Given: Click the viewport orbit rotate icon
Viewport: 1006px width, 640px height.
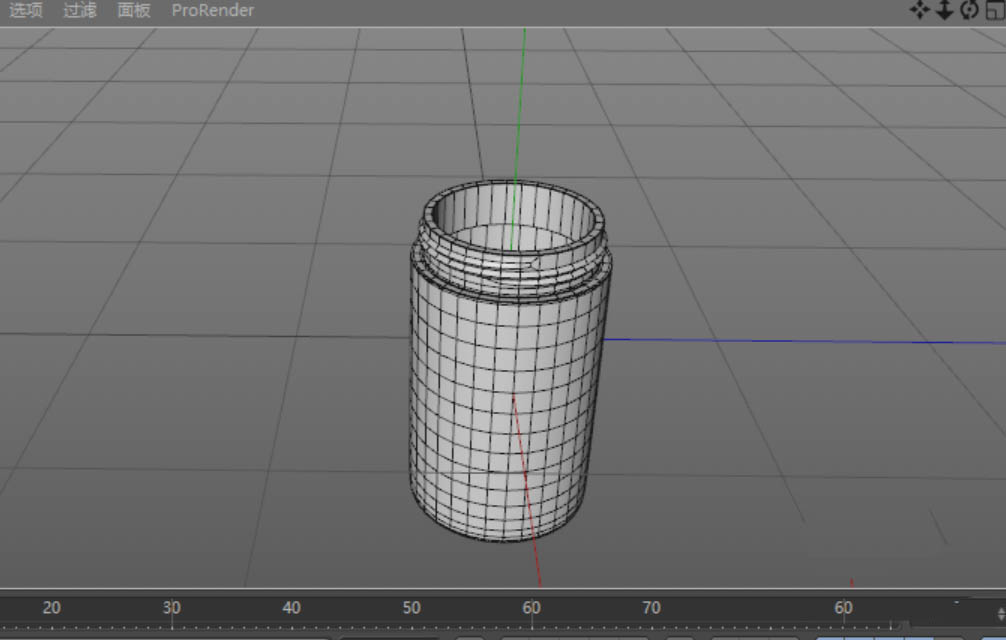Looking at the screenshot, I should [x=969, y=10].
